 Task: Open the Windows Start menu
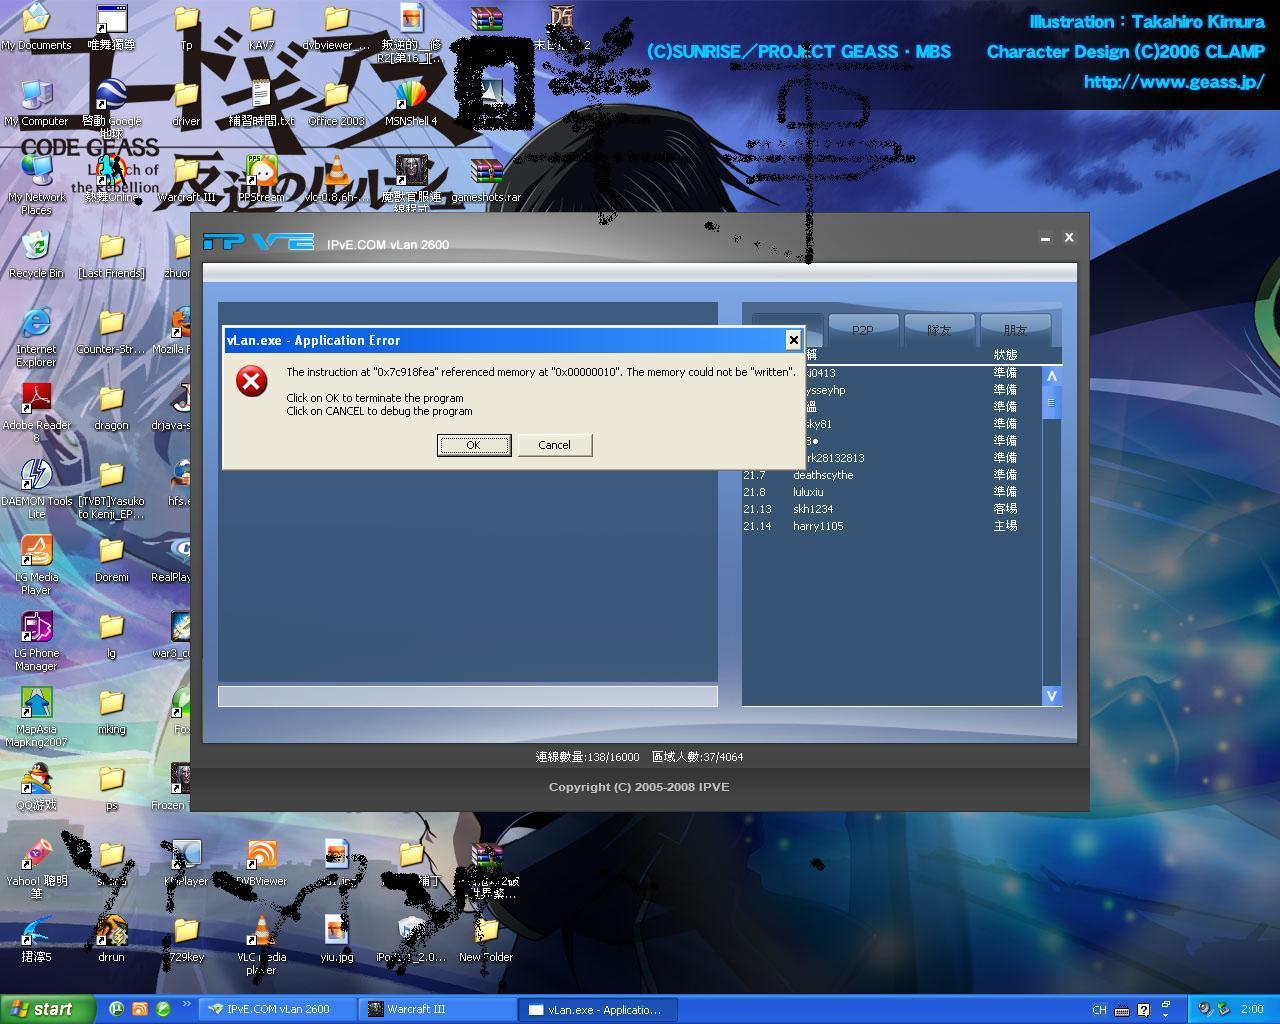[47, 1009]
